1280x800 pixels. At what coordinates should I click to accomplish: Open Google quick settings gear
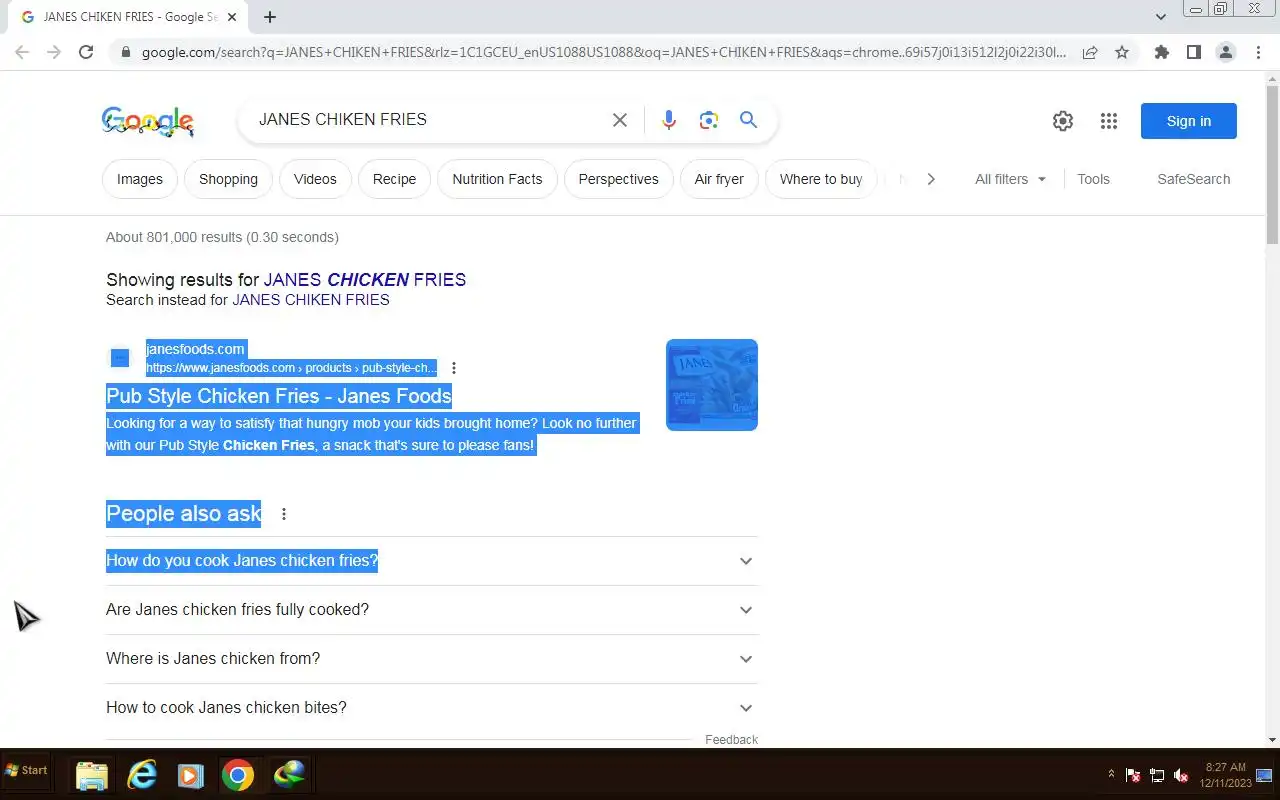pyautogui.click(x=1063, y=121)
